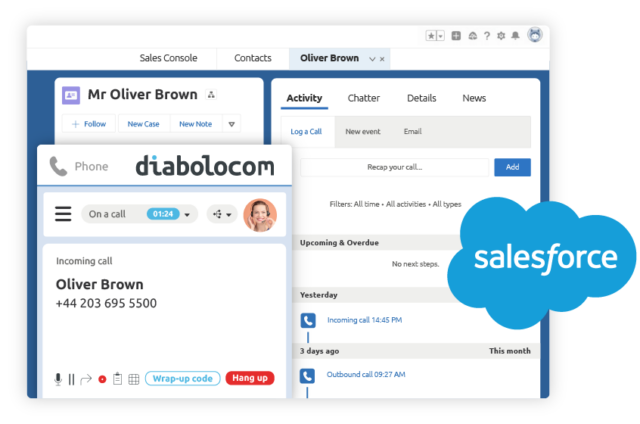
Task: Expand more actions dropdown beside New Note
Action: (231, 124)
